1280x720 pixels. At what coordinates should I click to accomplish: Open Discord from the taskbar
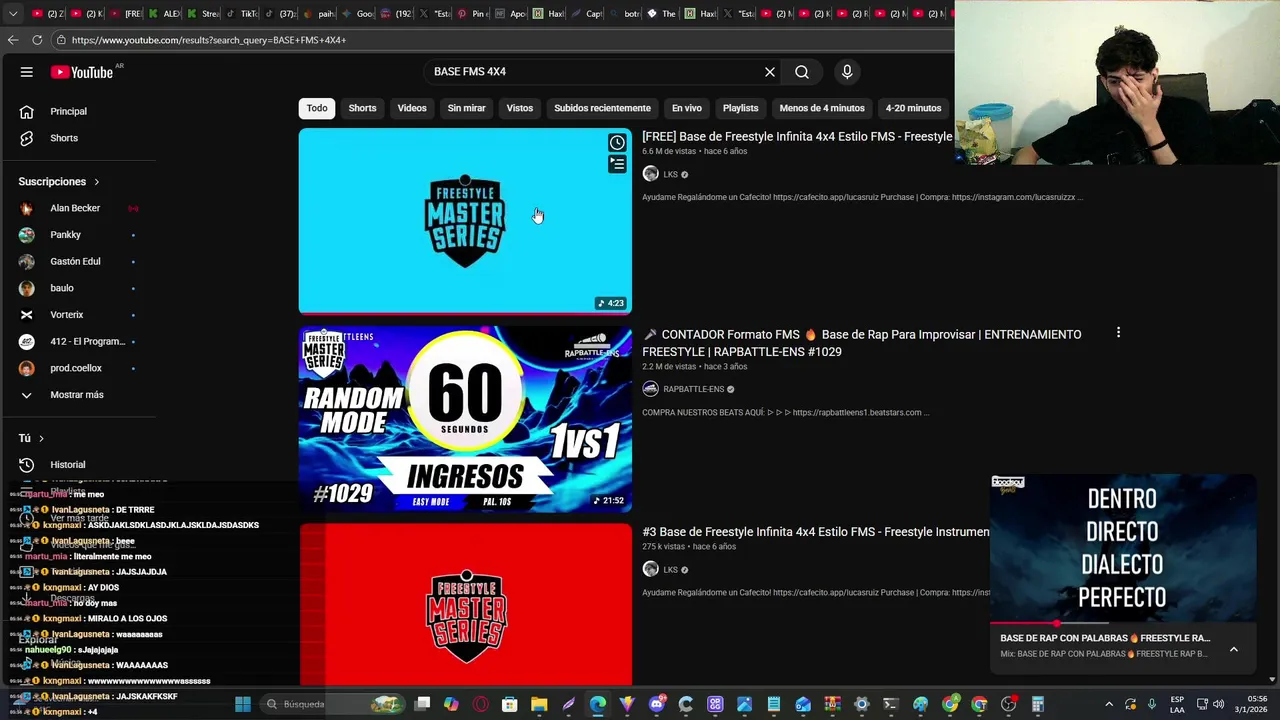(x=656, y=704)
